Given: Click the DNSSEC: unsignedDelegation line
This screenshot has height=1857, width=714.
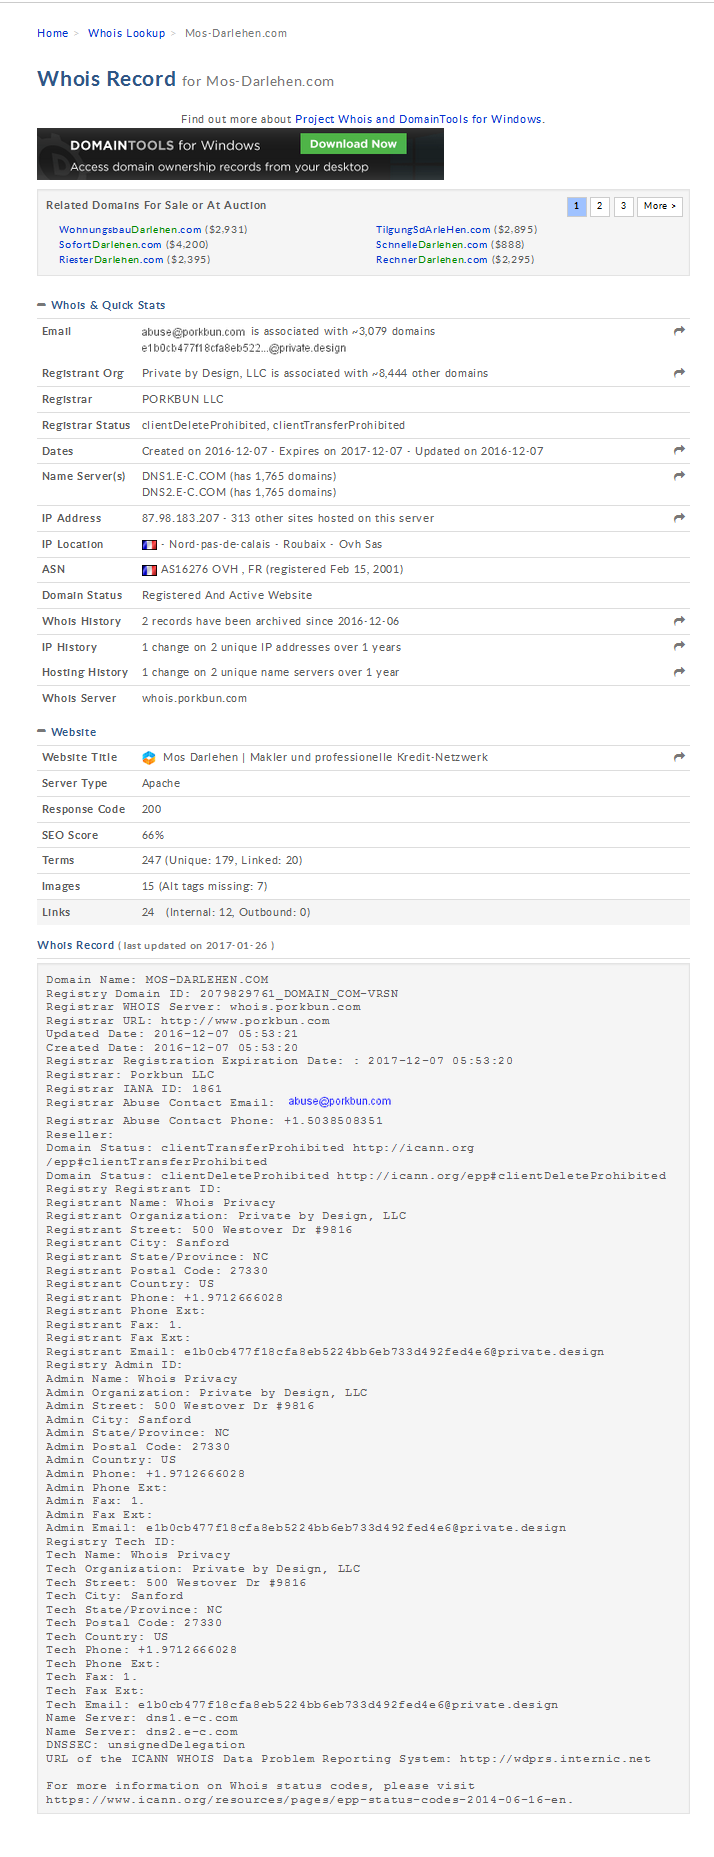Looking at the screenshot, I should point(145,1745).
